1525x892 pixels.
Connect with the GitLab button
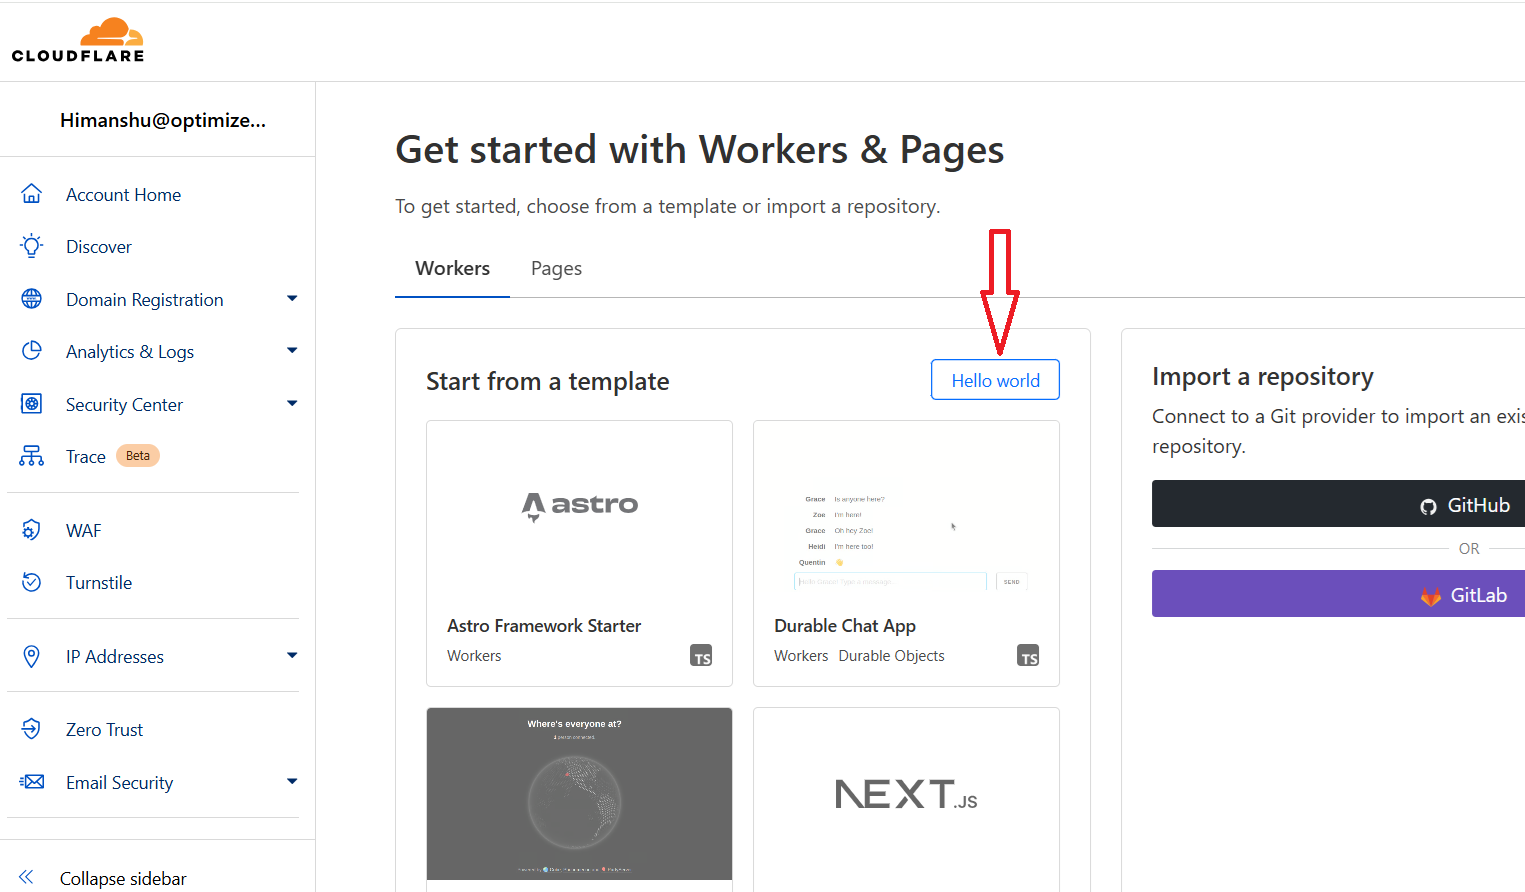1338,594
